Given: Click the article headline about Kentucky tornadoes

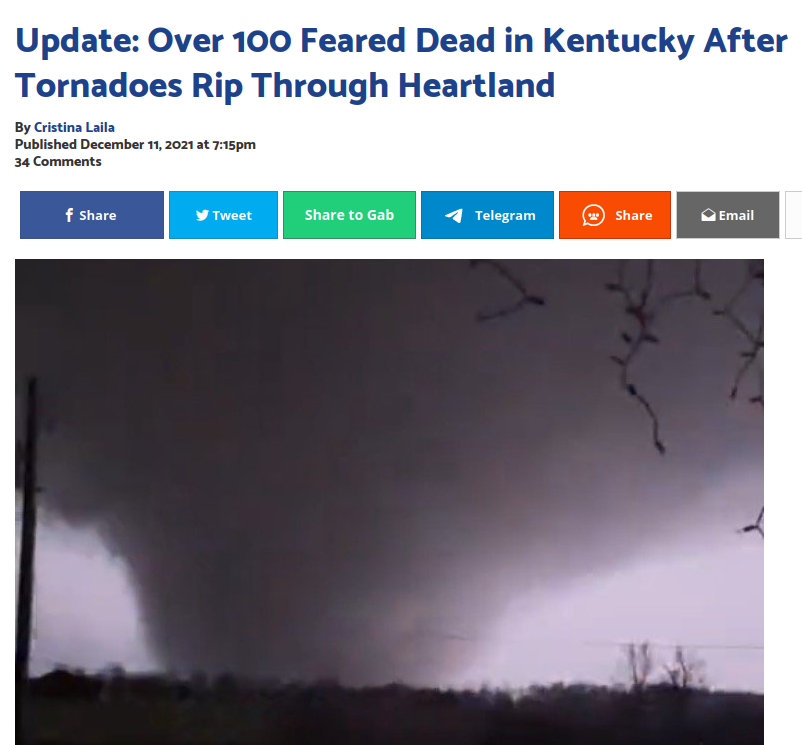Looking at the screenshot, I should pyautogui.click(x=401, y=62).
